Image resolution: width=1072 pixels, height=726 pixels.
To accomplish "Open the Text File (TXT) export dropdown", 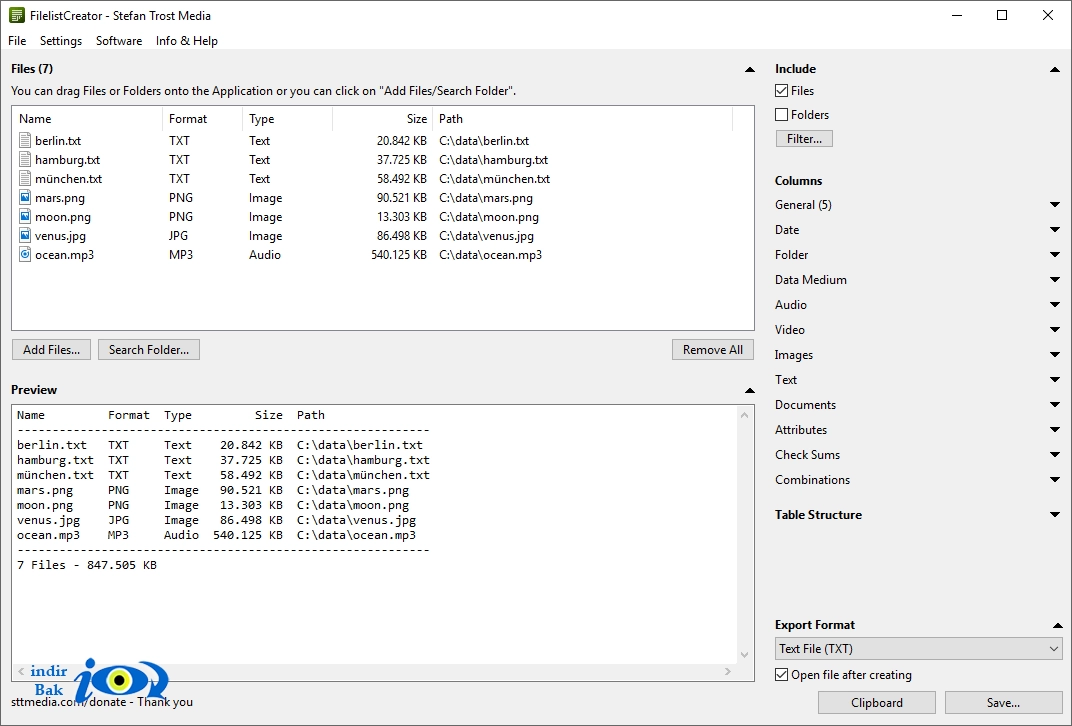I will click(x=918, y=649).
